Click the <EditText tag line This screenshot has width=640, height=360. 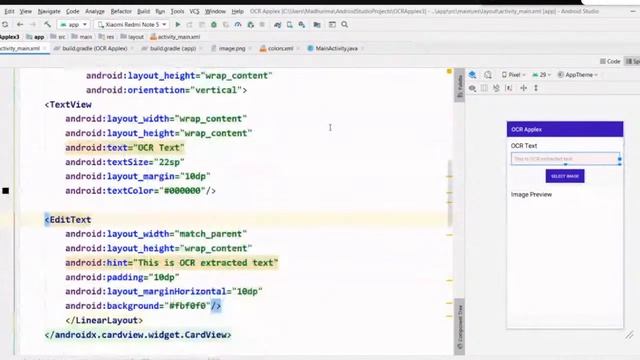pyautogui.click(x=68, y=220)
